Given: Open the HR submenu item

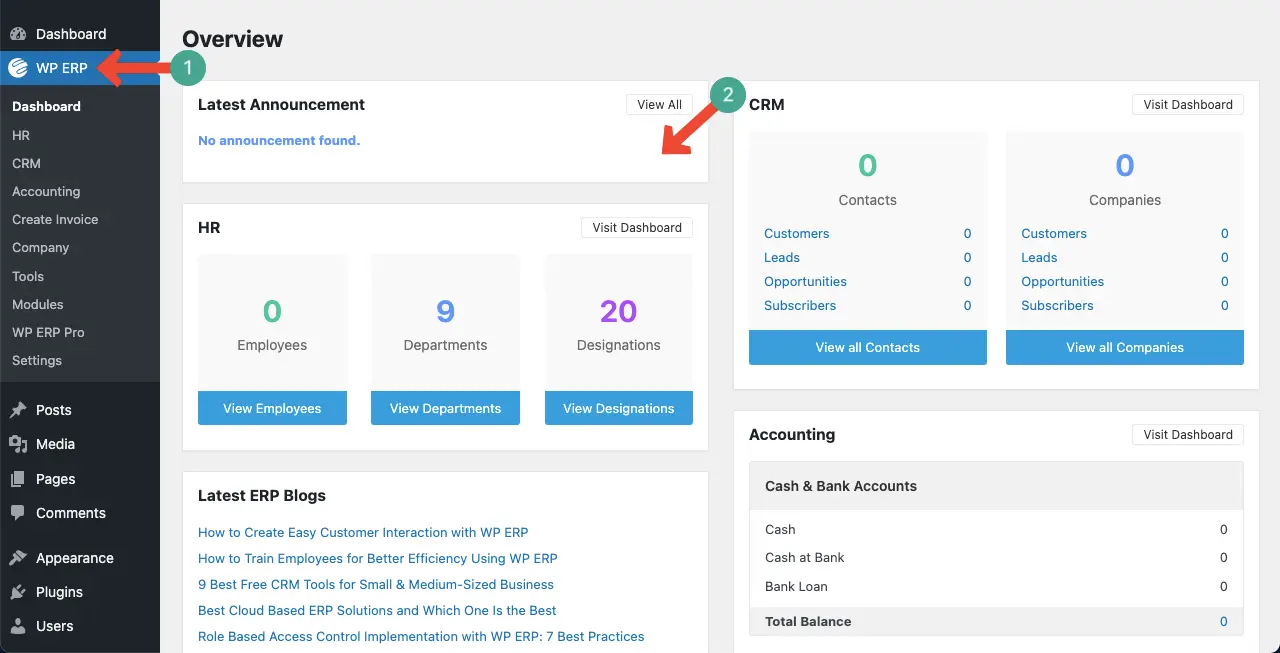Looking at the screenshot, I should pyautogui.click(x=21, y=135).
